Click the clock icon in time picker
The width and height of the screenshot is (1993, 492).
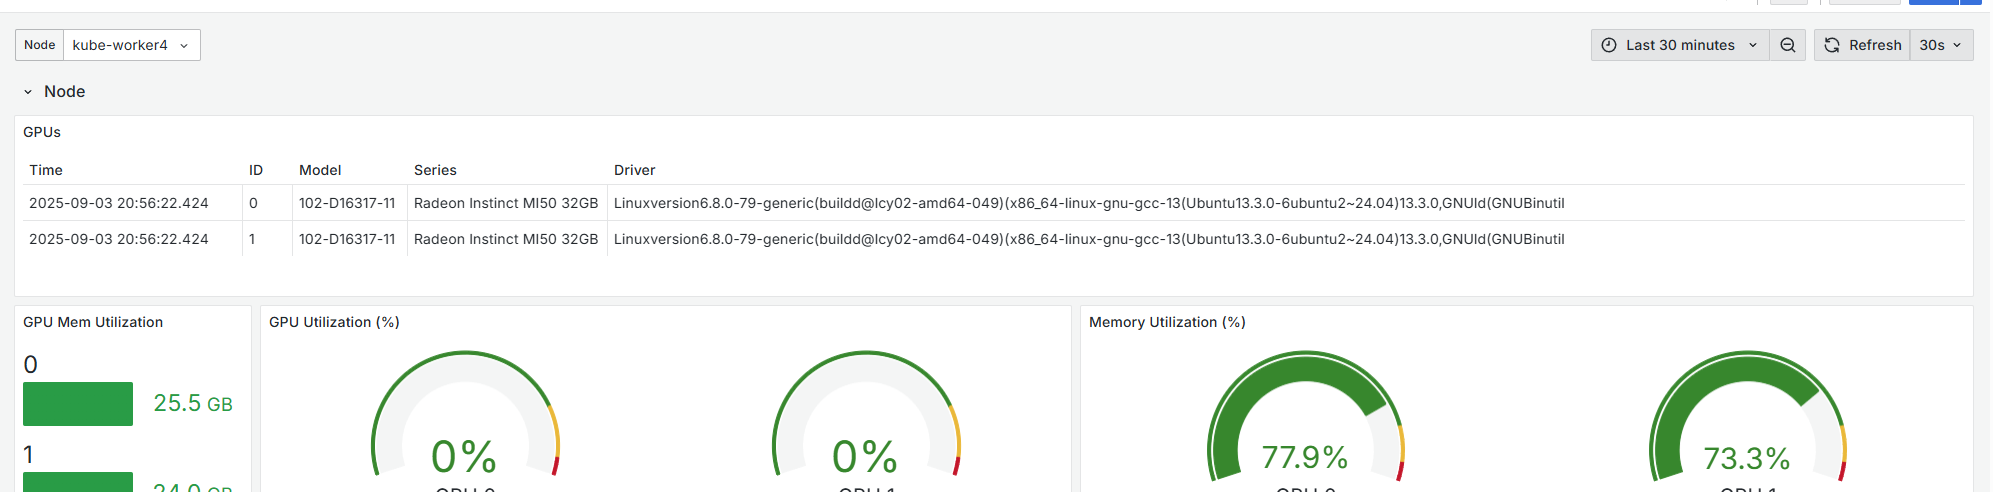(1609, 45)
